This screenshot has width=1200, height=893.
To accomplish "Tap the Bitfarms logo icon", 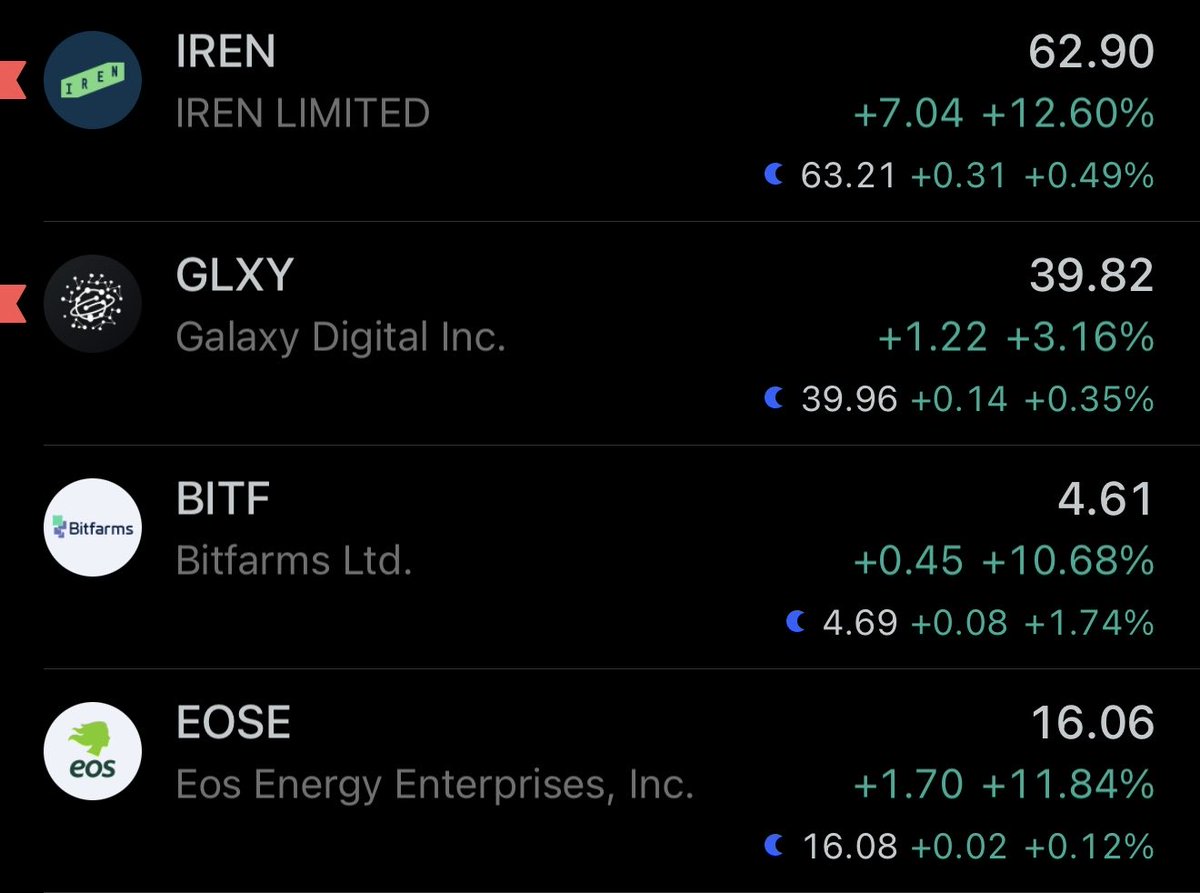I will point(93,527).
